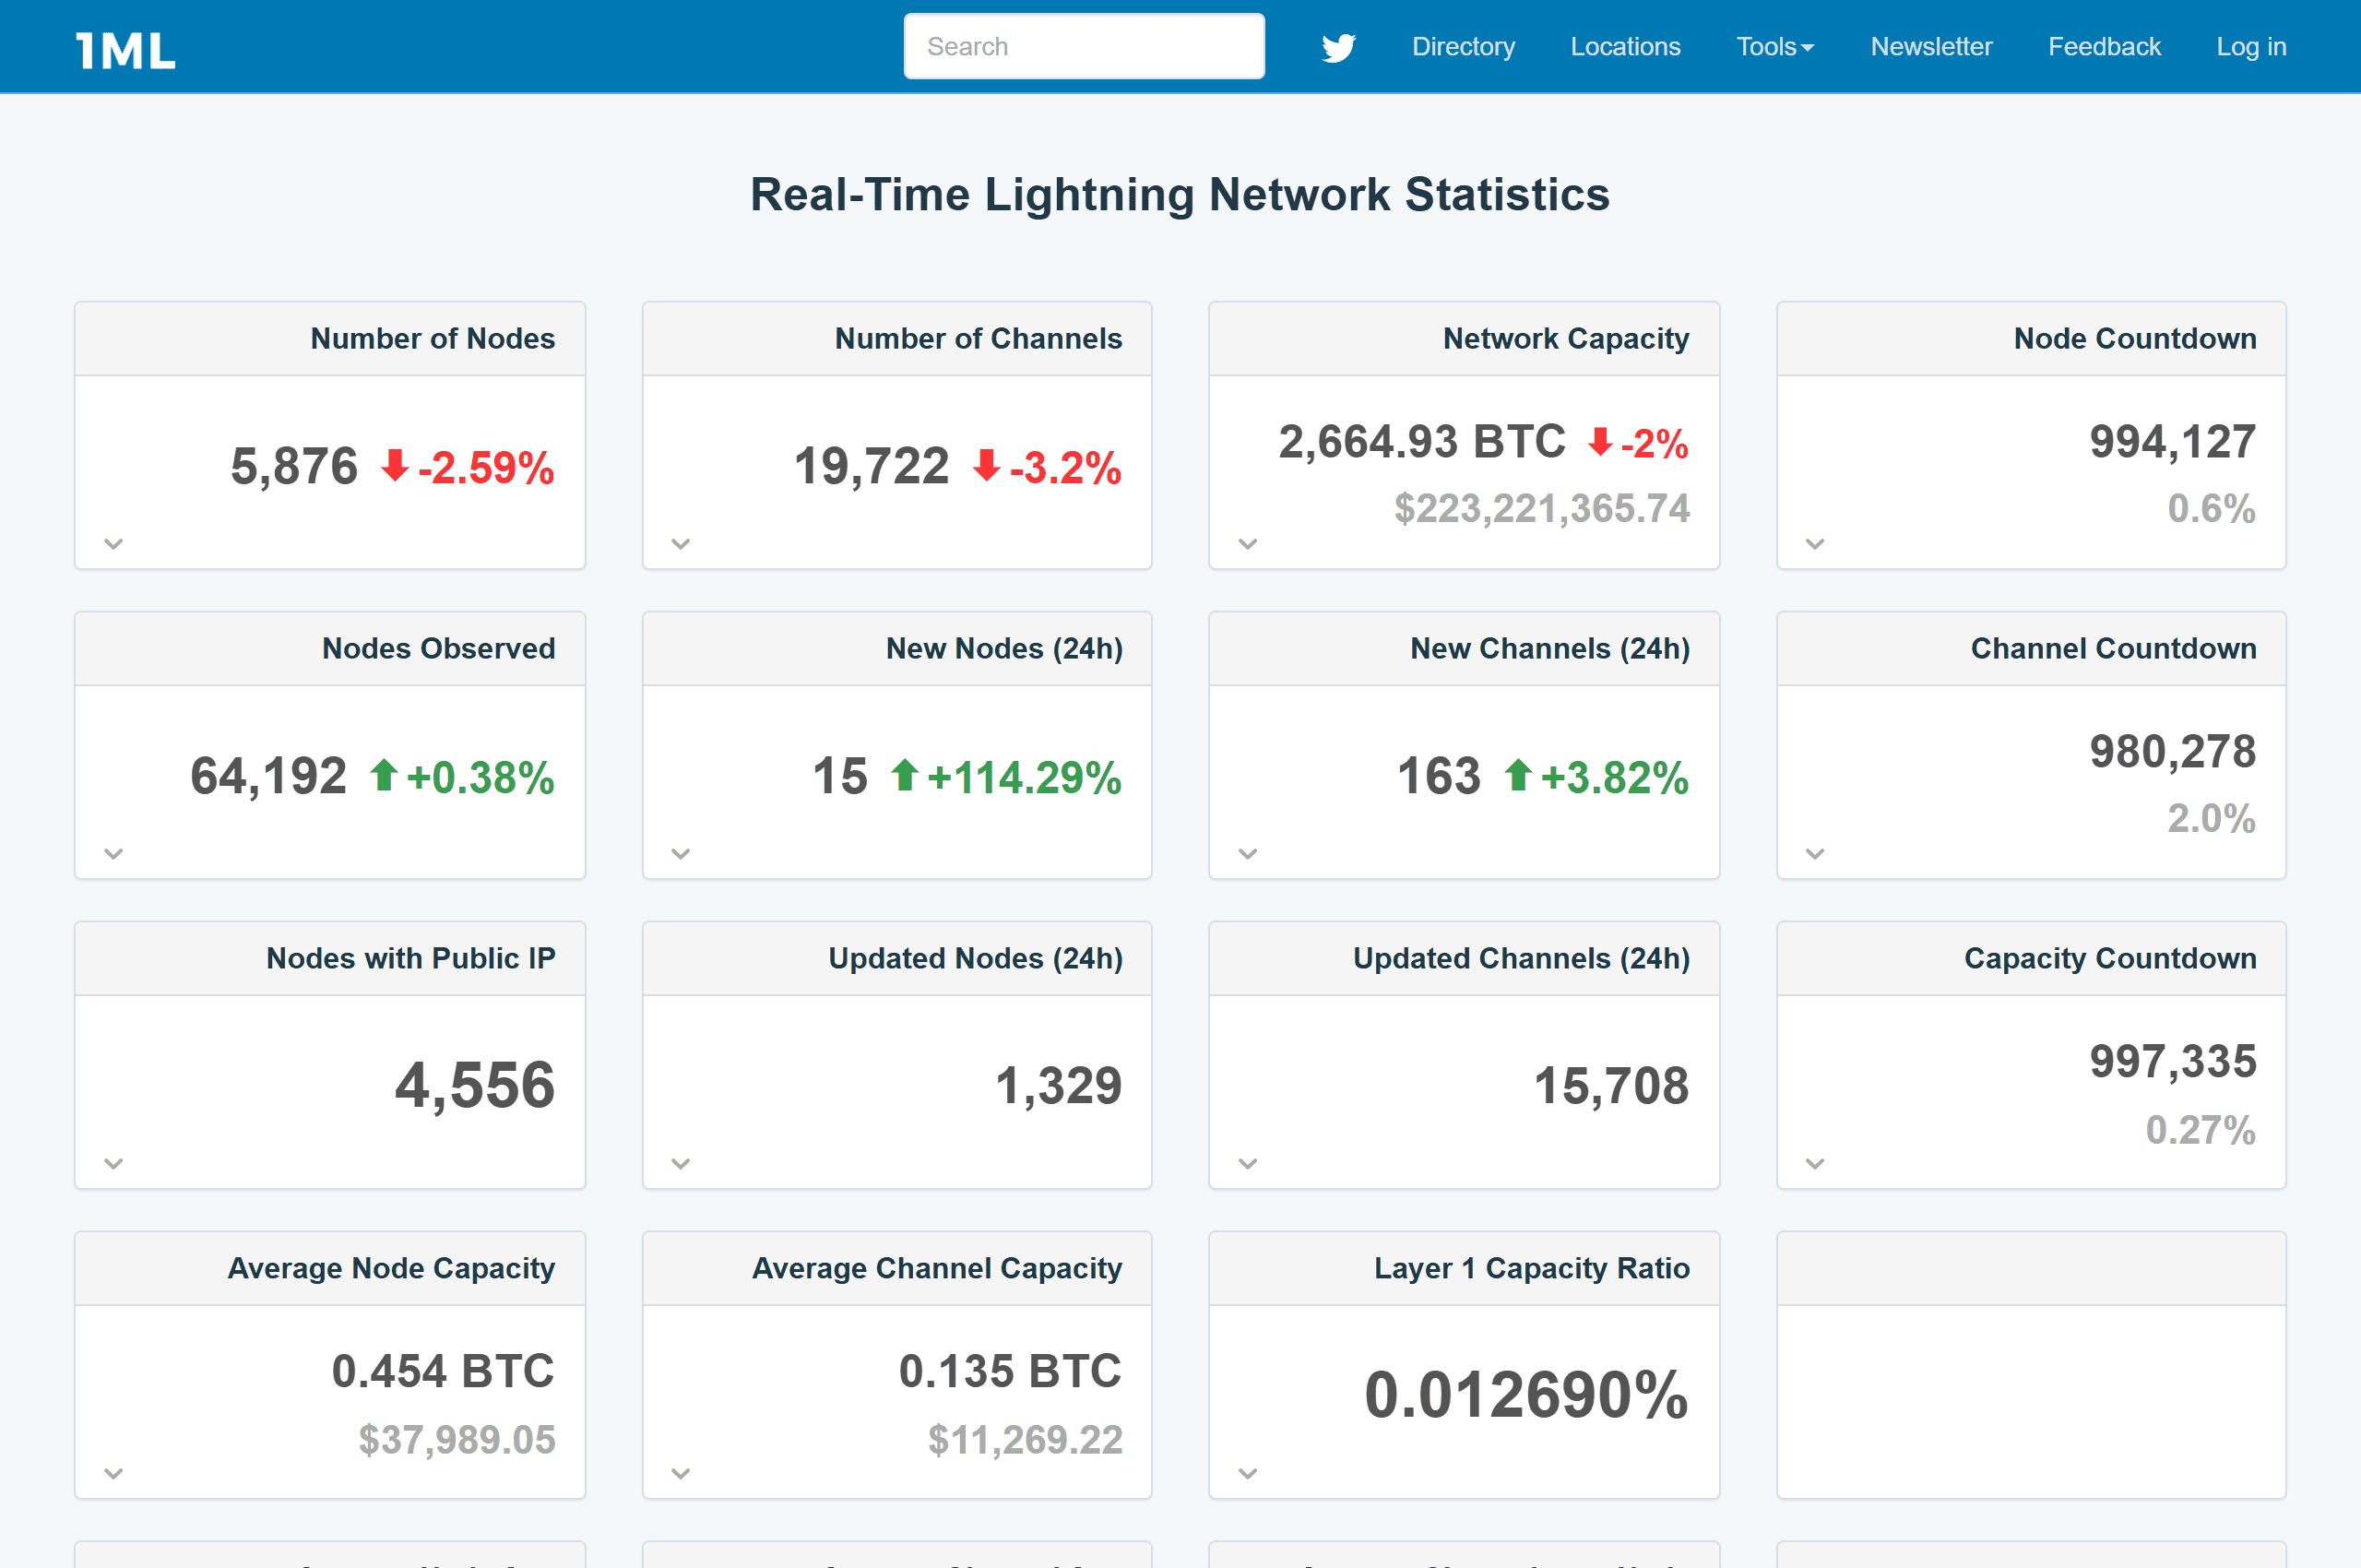The width and height of the screenshot is (2361, 1568).
Task: Click the 994,127 node countdown value
Action: (x=2173, y=442)
